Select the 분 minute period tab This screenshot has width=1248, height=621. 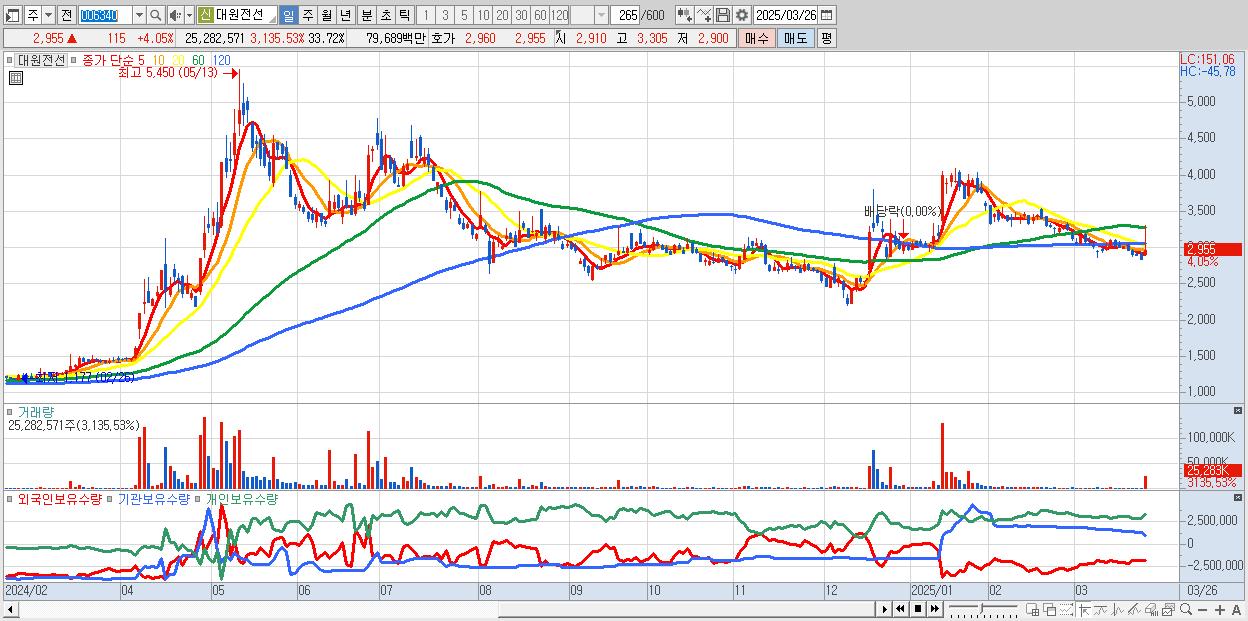(365, 15)
